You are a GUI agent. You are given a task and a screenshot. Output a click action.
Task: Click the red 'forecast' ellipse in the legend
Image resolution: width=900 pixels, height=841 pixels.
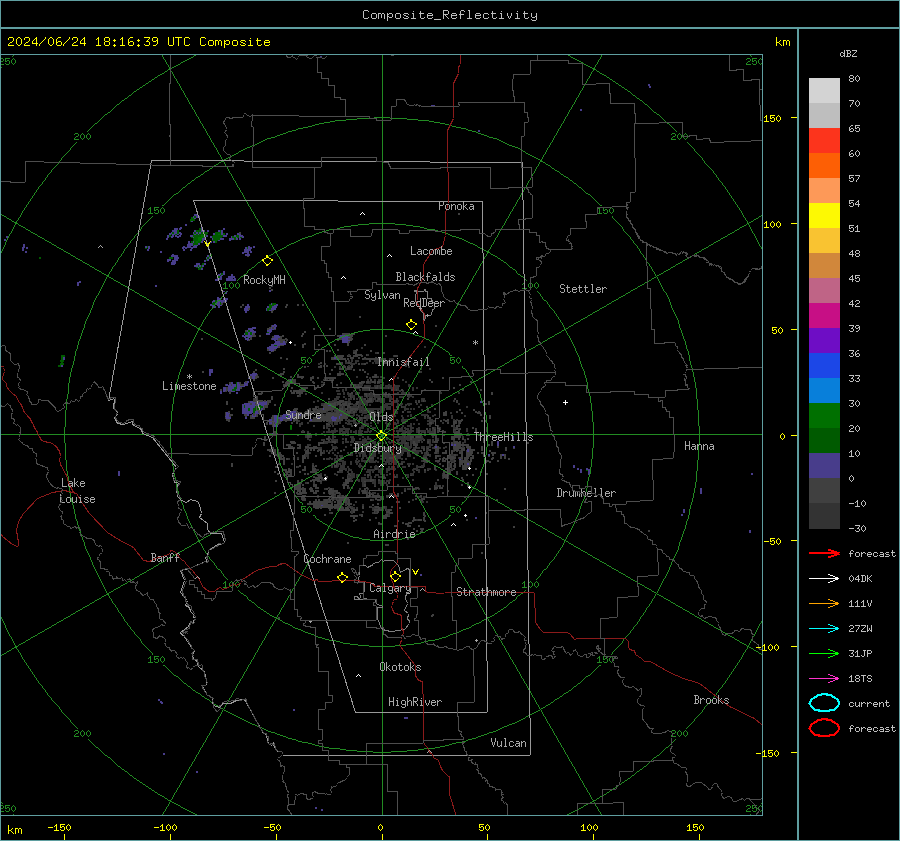824,728
